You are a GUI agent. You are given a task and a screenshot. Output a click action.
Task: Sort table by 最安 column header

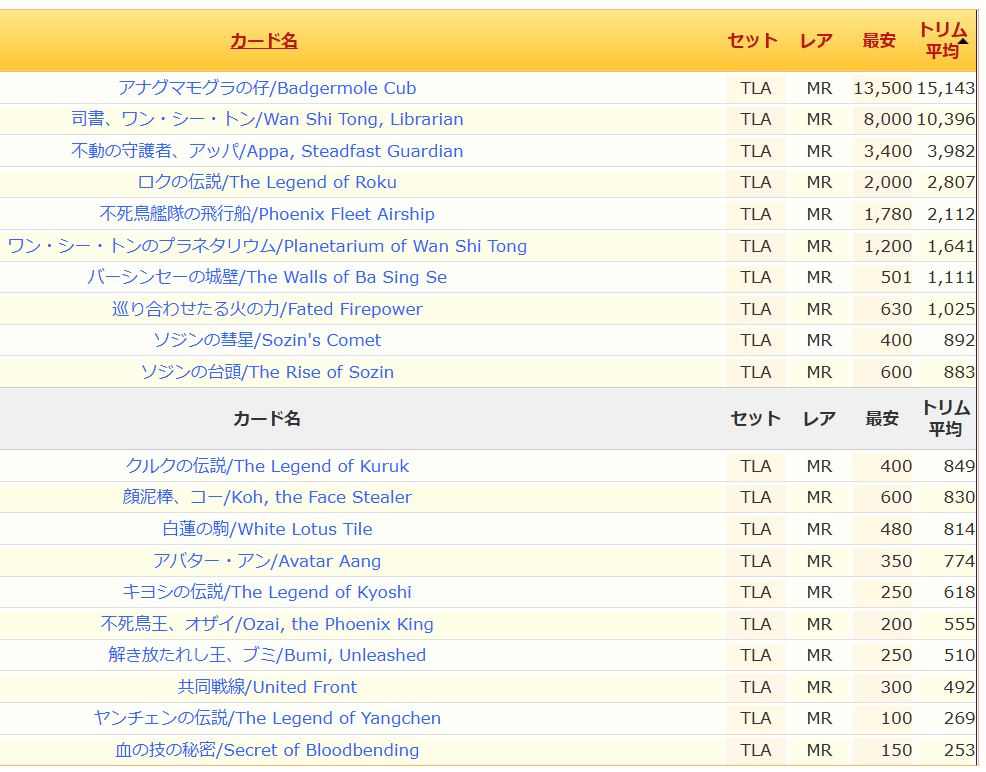[879, 41]
